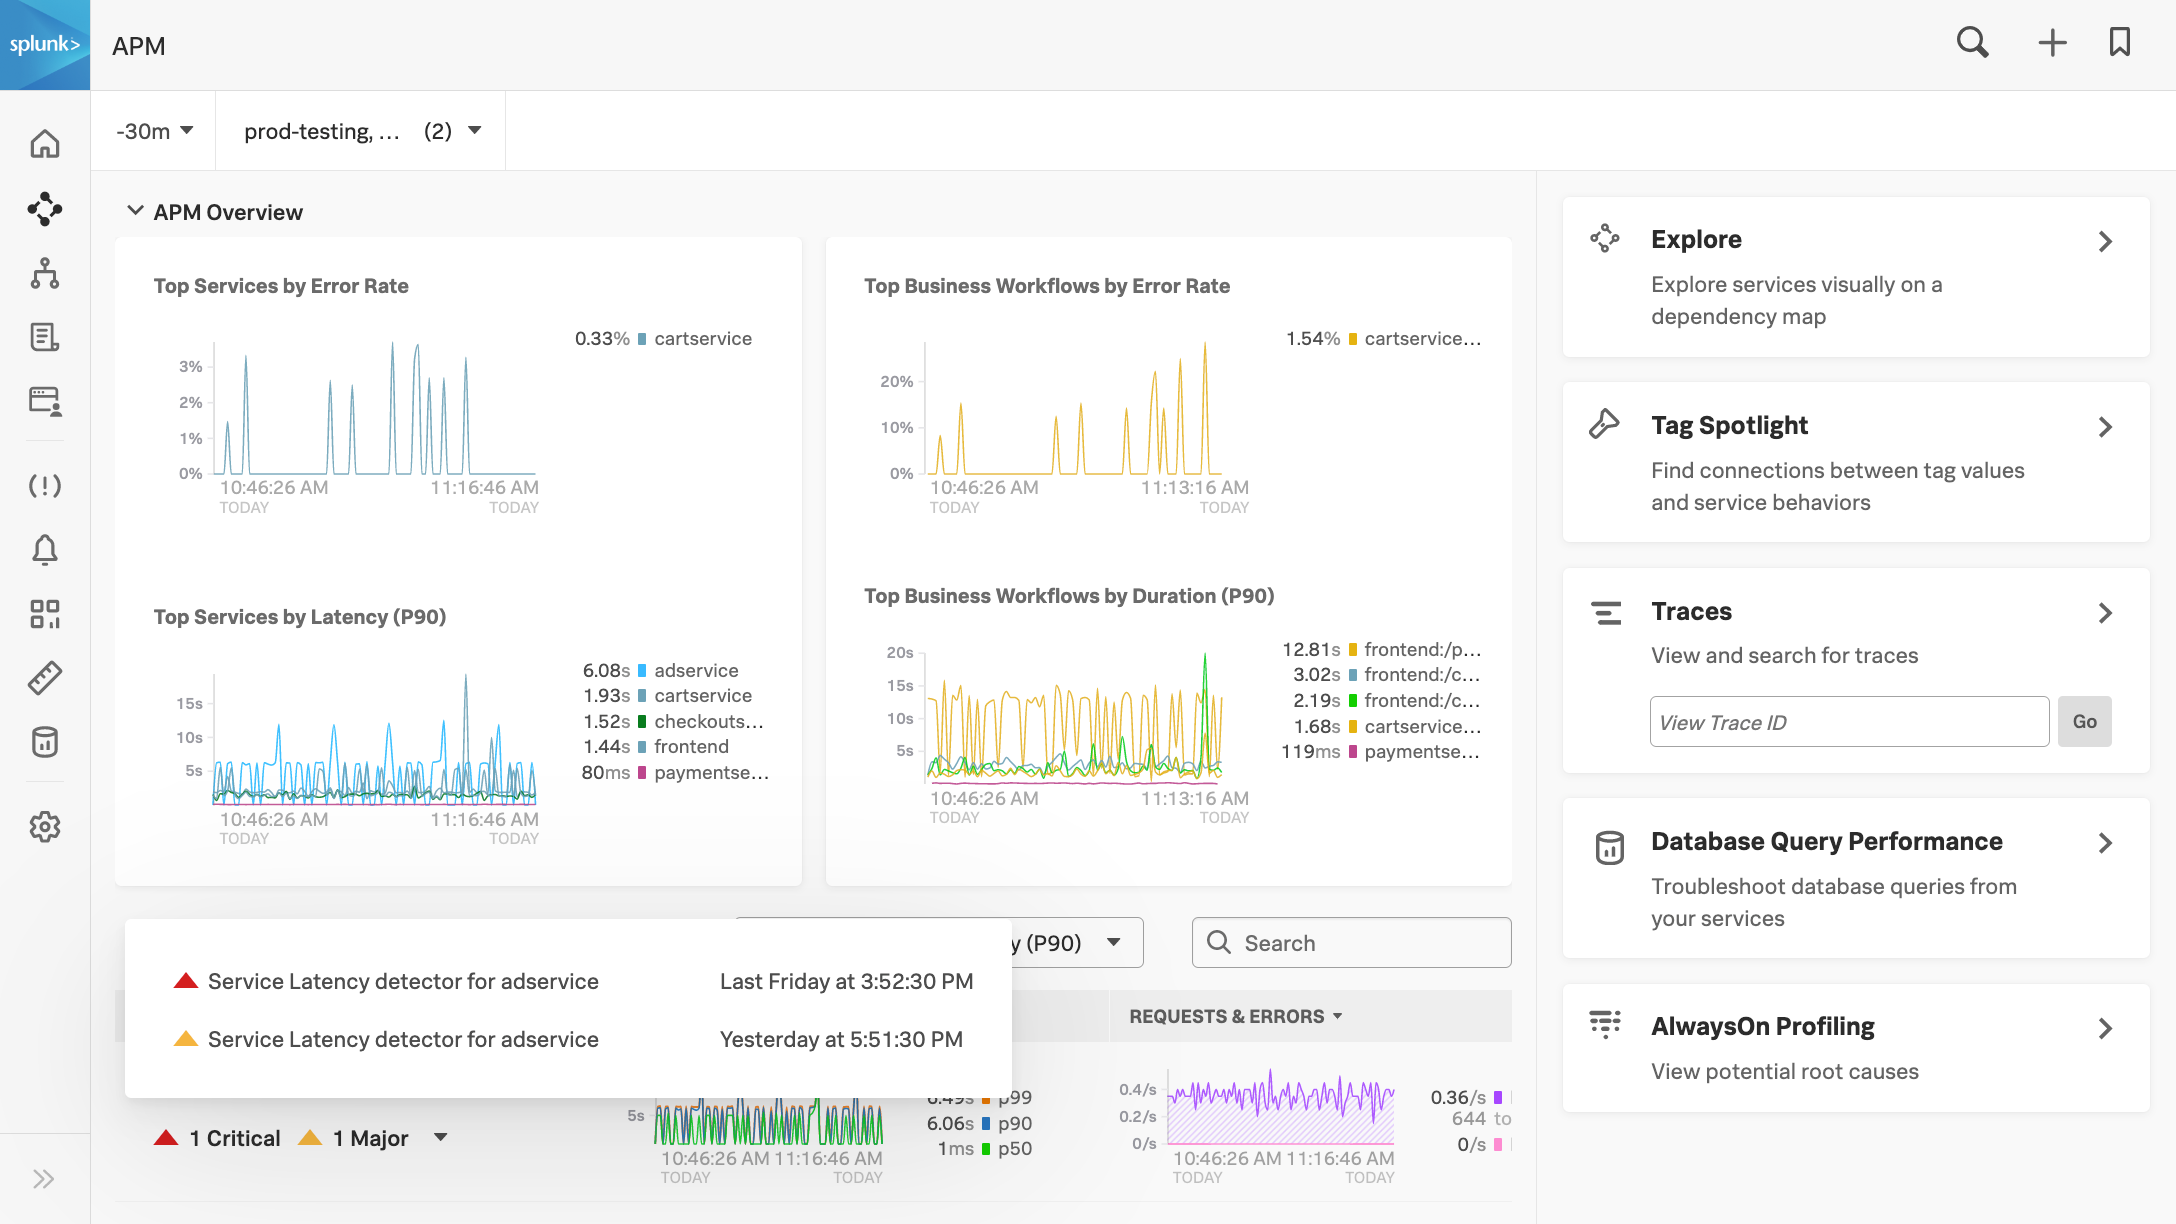
Task: Open the detectors exclamation icon in the sidebar
Action: click(45, 486)
